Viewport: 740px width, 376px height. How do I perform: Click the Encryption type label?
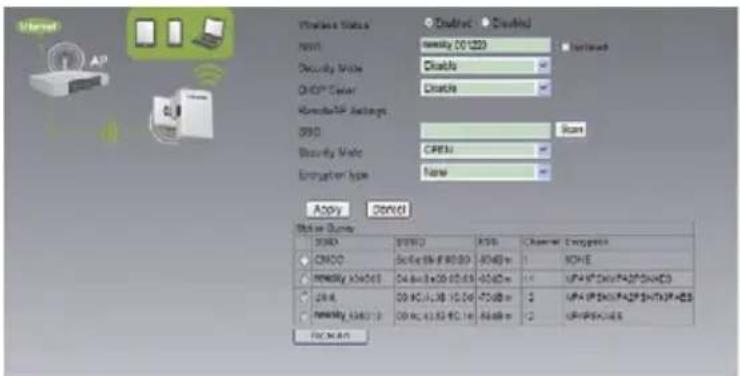pyautogui.click(x=333, y=175)
